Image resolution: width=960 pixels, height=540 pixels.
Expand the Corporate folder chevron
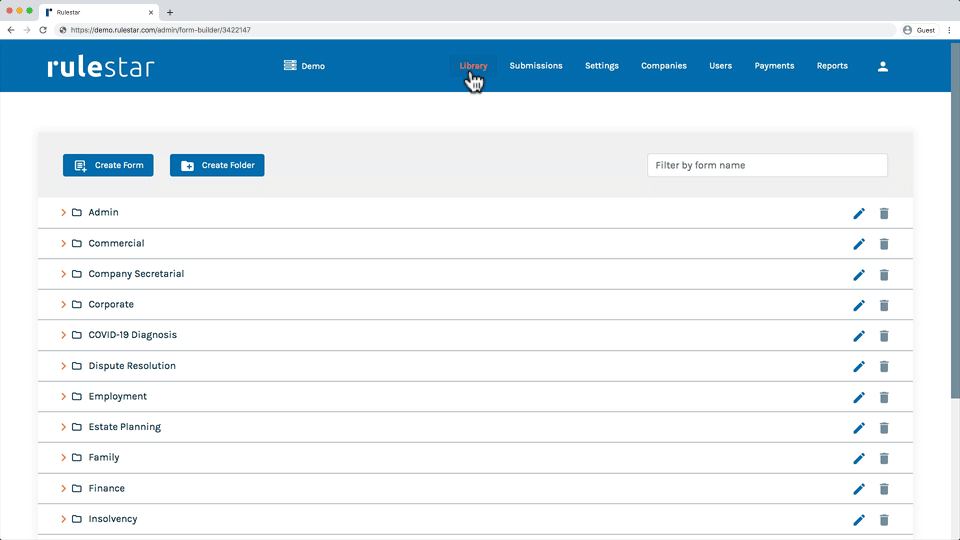tap(63, 304)
